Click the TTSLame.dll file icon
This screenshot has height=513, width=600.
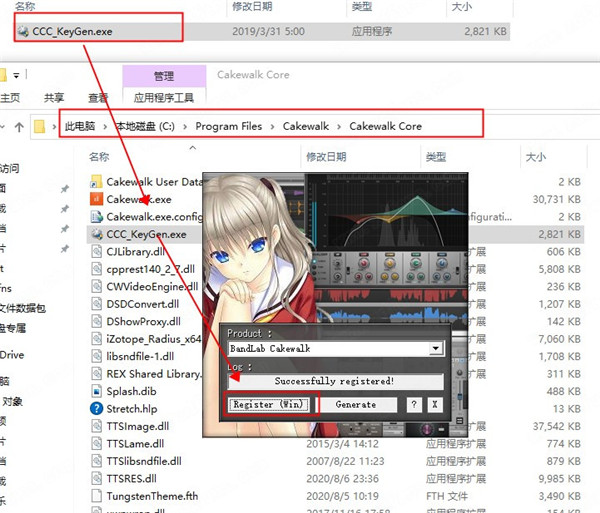pos(96,444)
